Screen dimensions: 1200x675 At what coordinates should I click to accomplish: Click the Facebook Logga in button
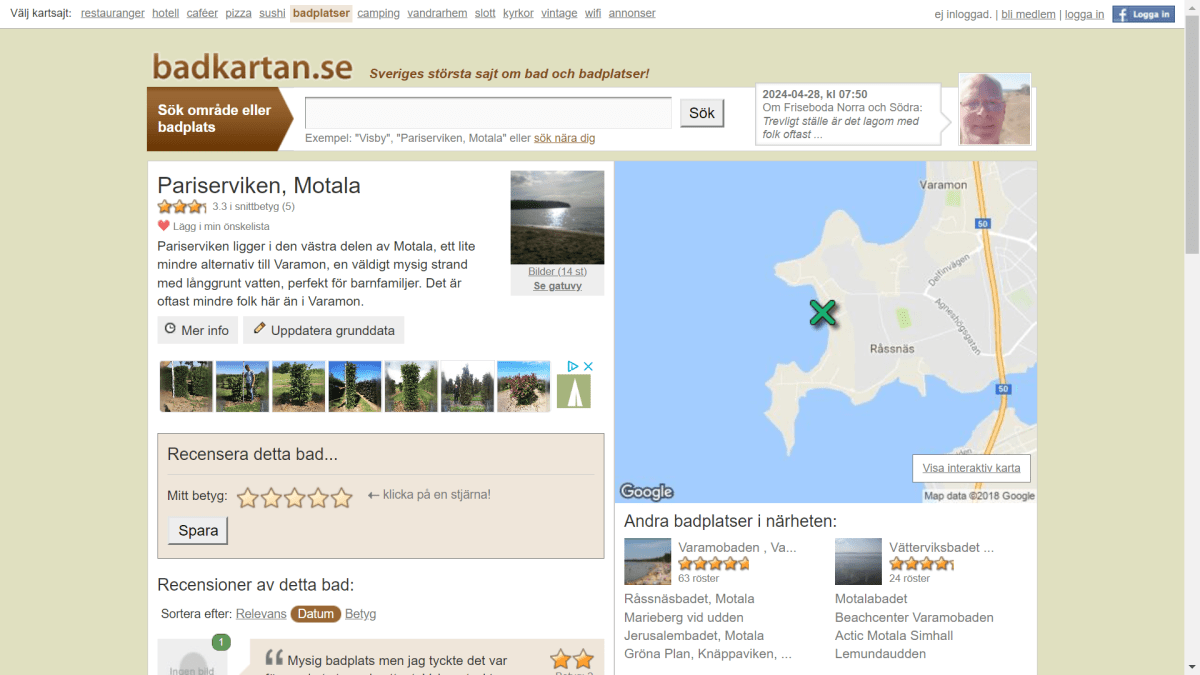coord(1143,14)
